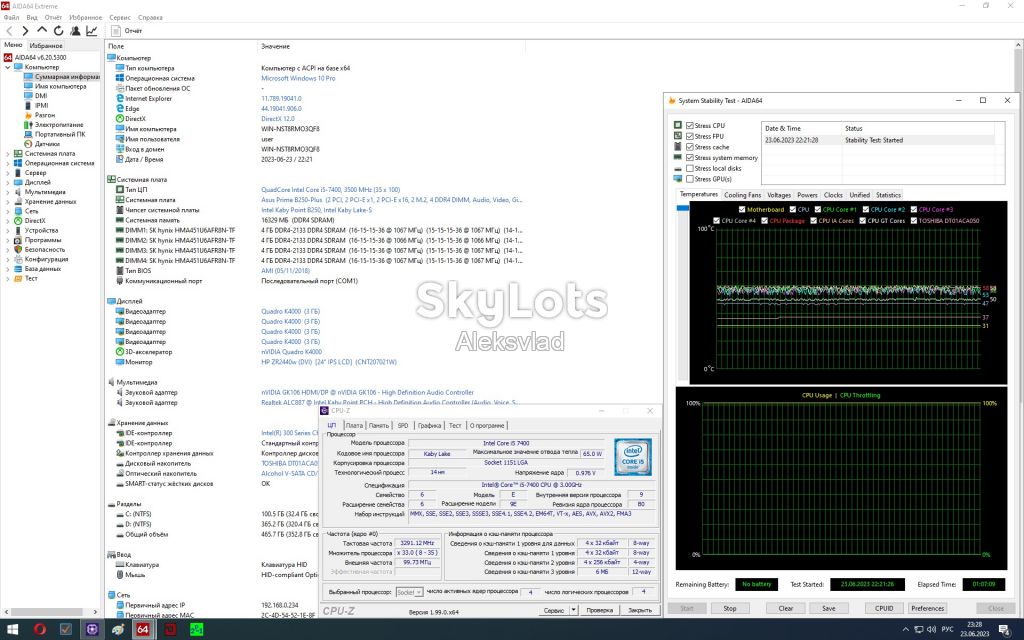Open Preferences in Stability Test
The image size is (1024, 640).
point(927,608)
